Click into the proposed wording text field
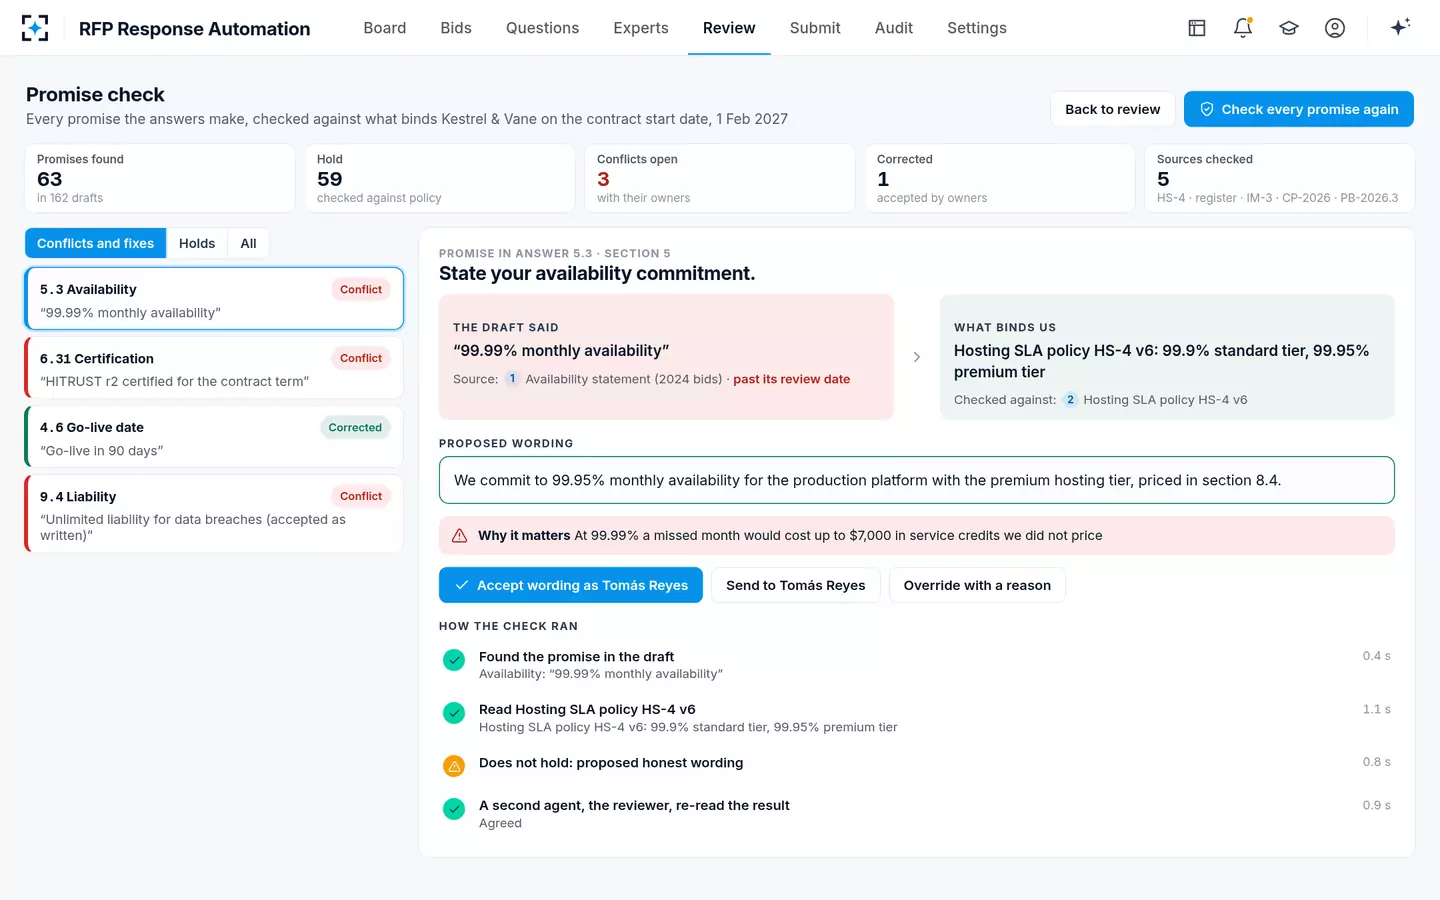Viewport: 1440px width, 900px height. tap(916, 480)
